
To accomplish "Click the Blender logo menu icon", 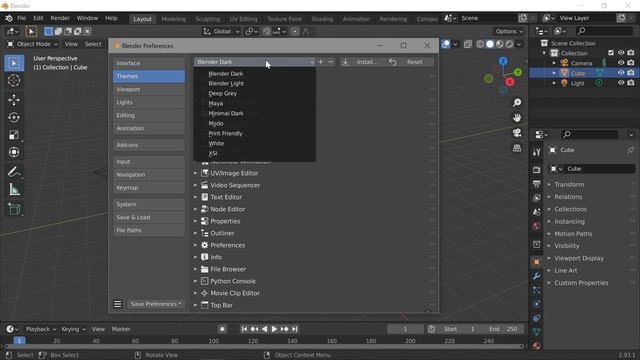I will pos(9,18).
